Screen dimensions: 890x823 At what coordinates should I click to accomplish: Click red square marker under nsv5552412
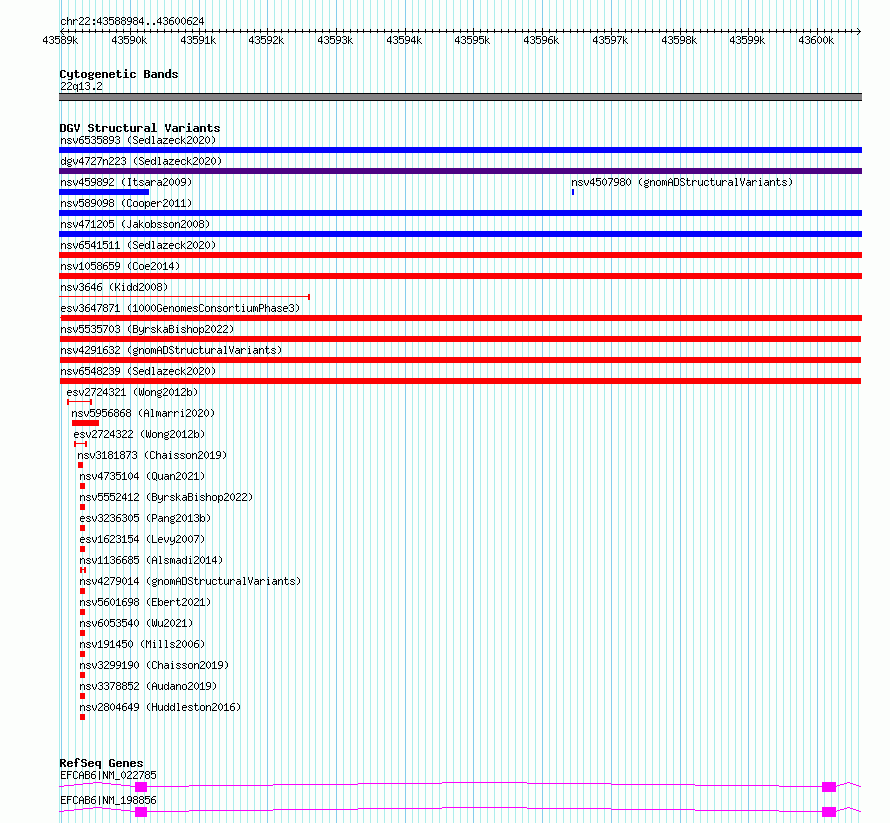tap(82, 507)
